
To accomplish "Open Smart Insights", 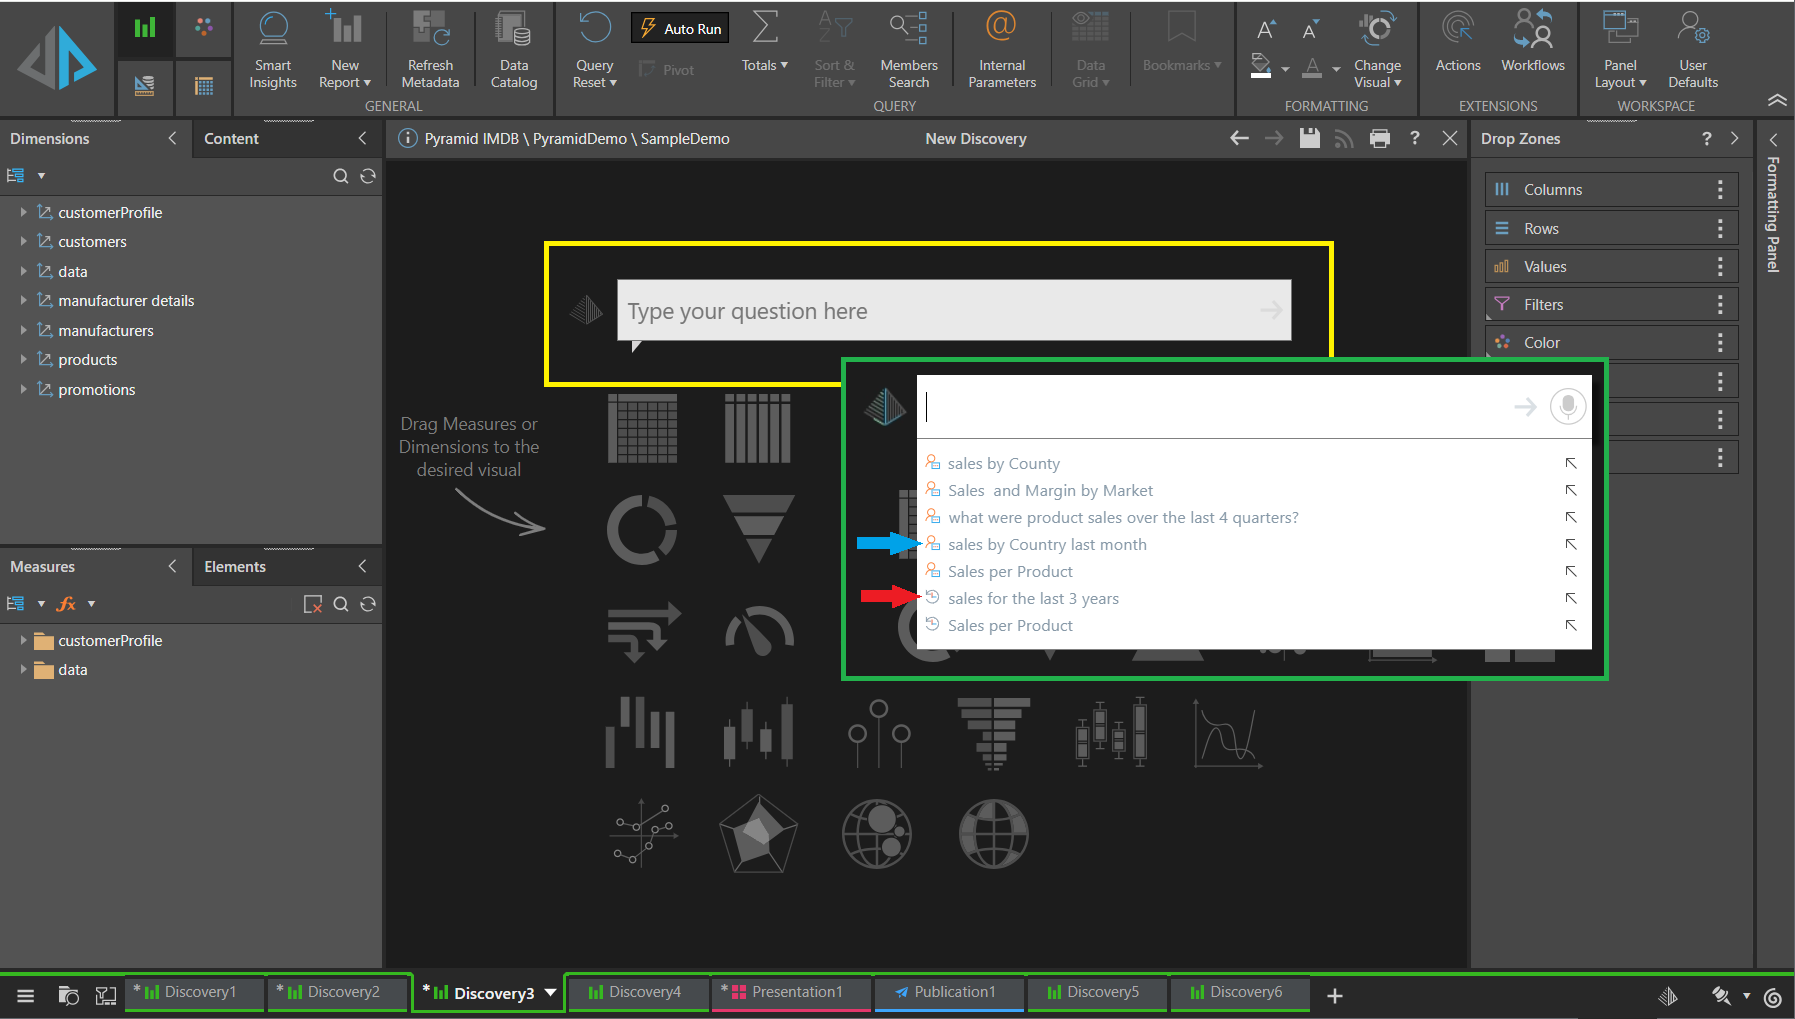I will point(273,50).
